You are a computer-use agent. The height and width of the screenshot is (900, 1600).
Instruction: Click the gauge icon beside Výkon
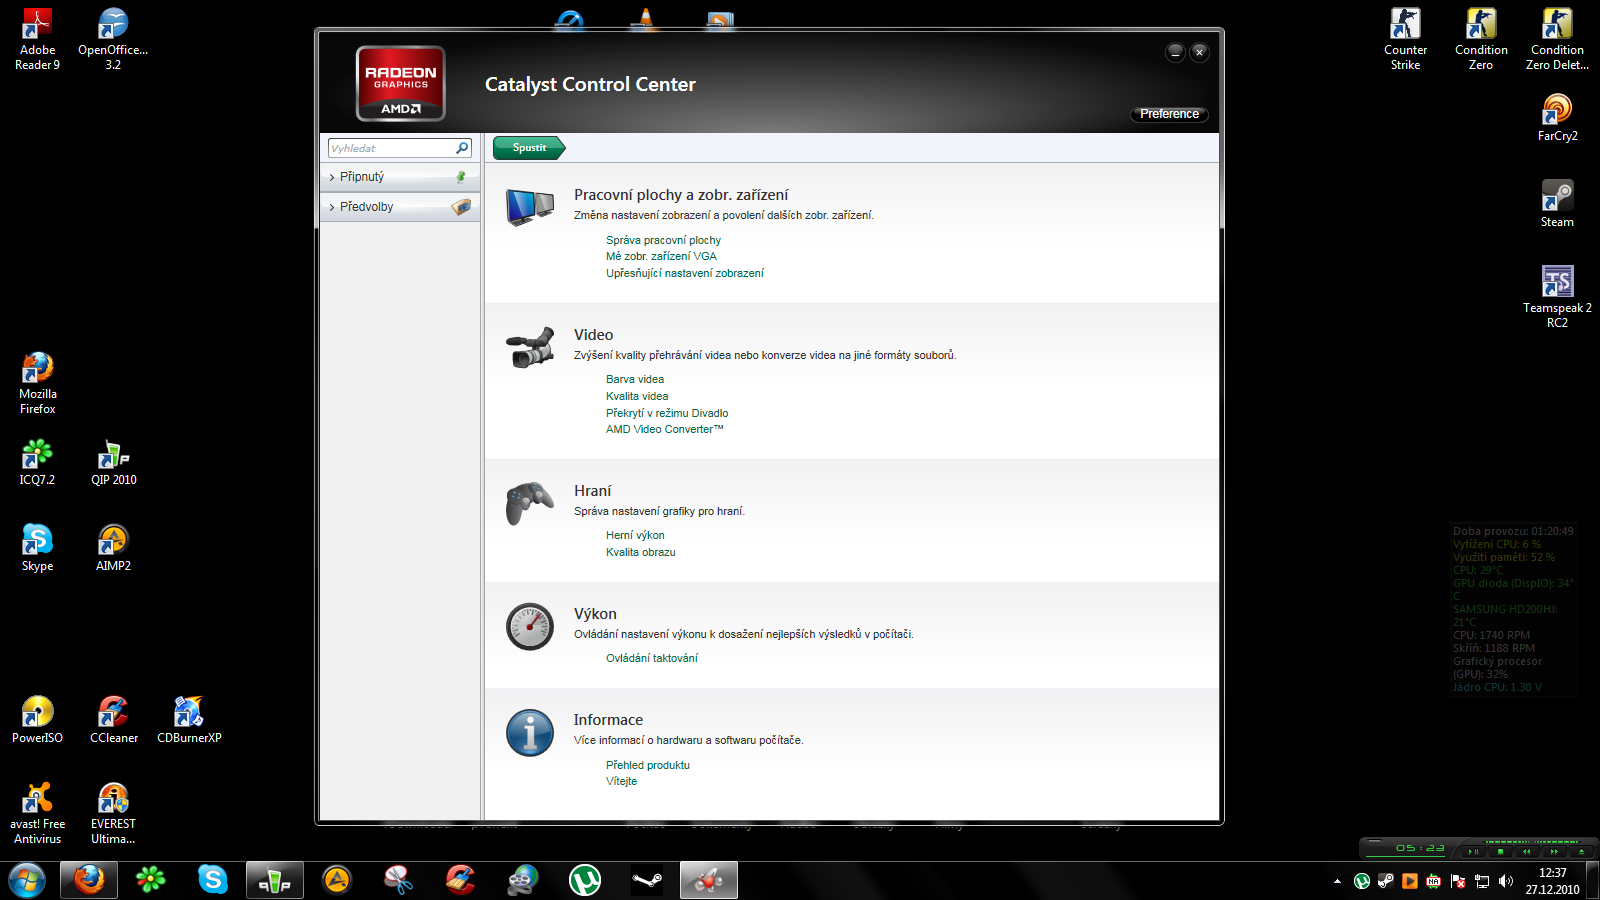click(530, 627)
